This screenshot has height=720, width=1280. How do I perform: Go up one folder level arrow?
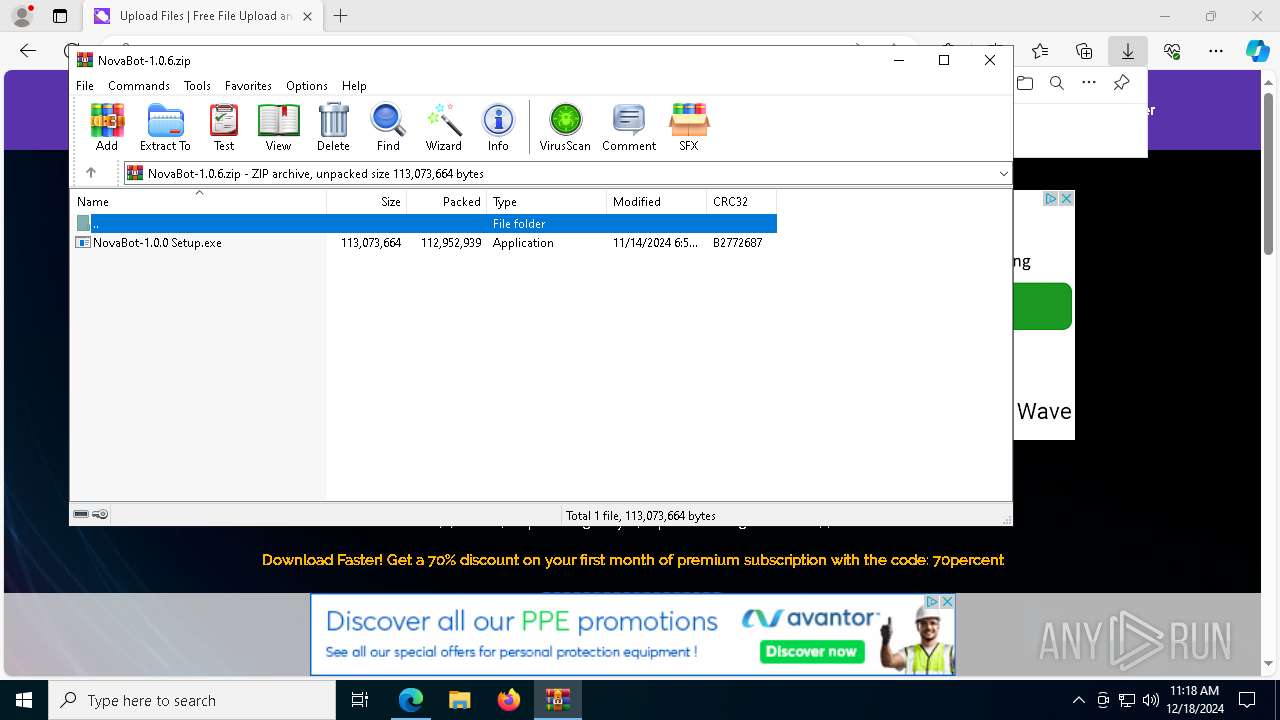(x=91, y=173)
